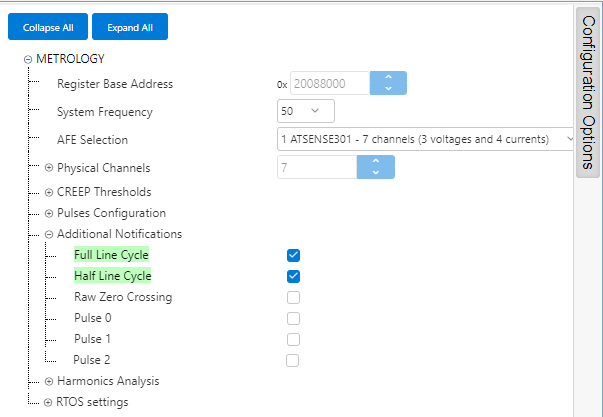Open the System Frequency dropdown
Image resolution: width=603 pixels, height=417 pixels.
(305, 110)
